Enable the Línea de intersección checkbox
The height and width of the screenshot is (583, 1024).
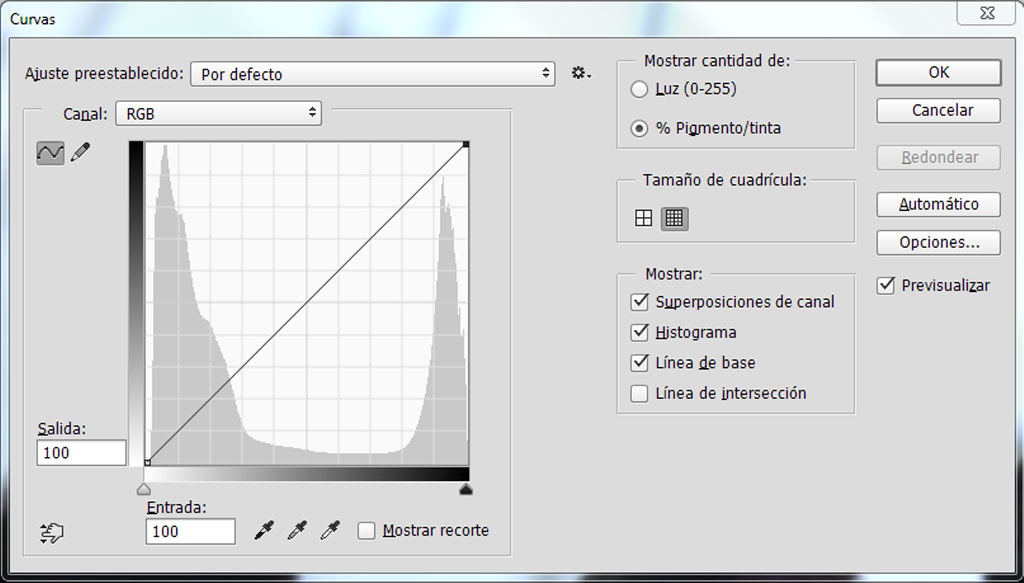pos(639,393)
